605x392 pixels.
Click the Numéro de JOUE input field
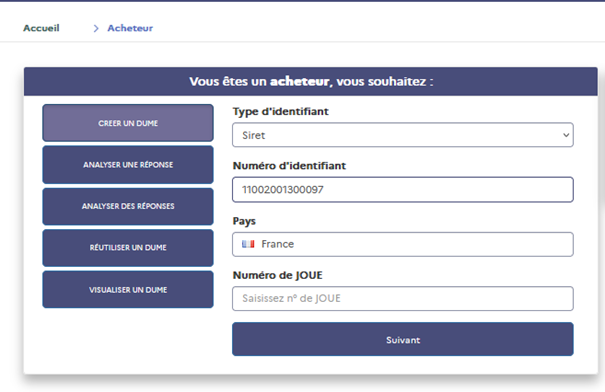pos(403,299)
